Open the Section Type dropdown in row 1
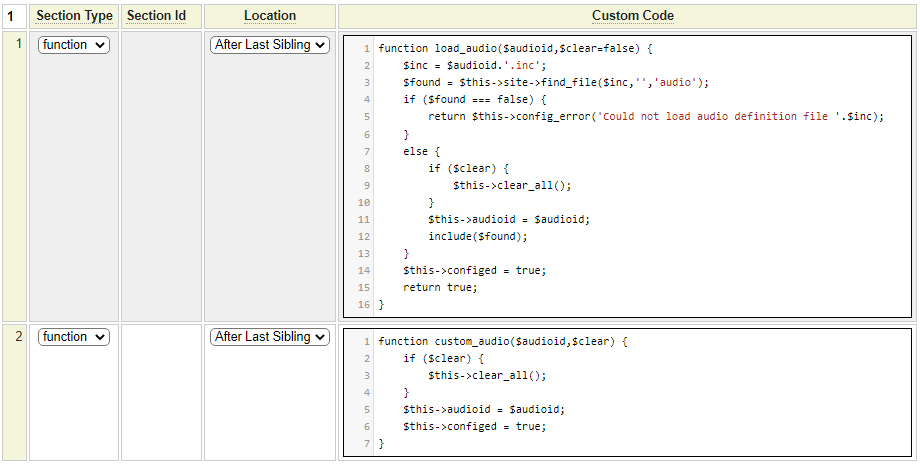This screenshot has height=465, width=920. click(74, 45)
